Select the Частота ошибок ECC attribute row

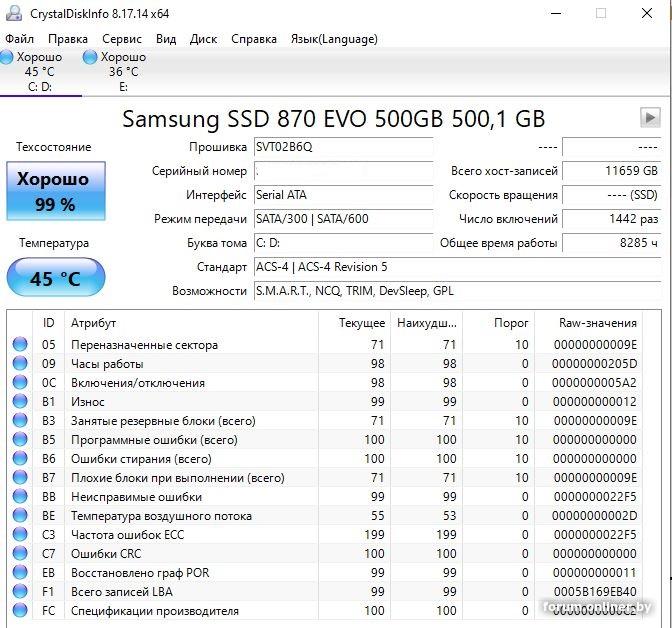click(326, 535)
